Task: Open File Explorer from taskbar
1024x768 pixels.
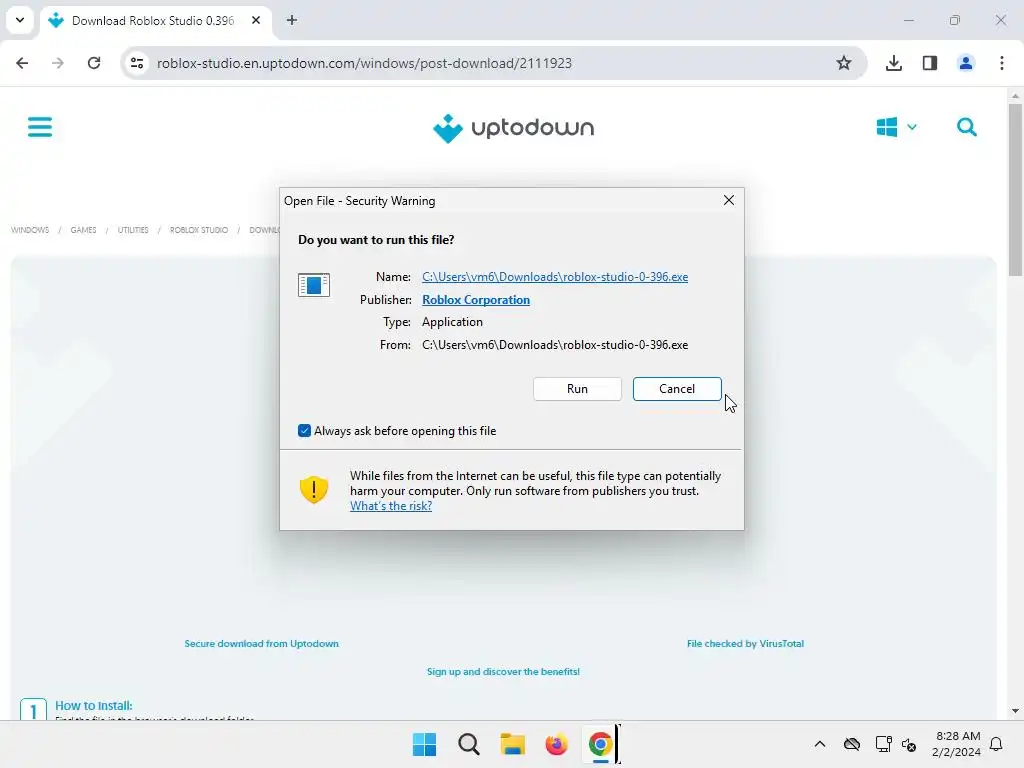Action: pyautogui.click(x=512, y=744)
